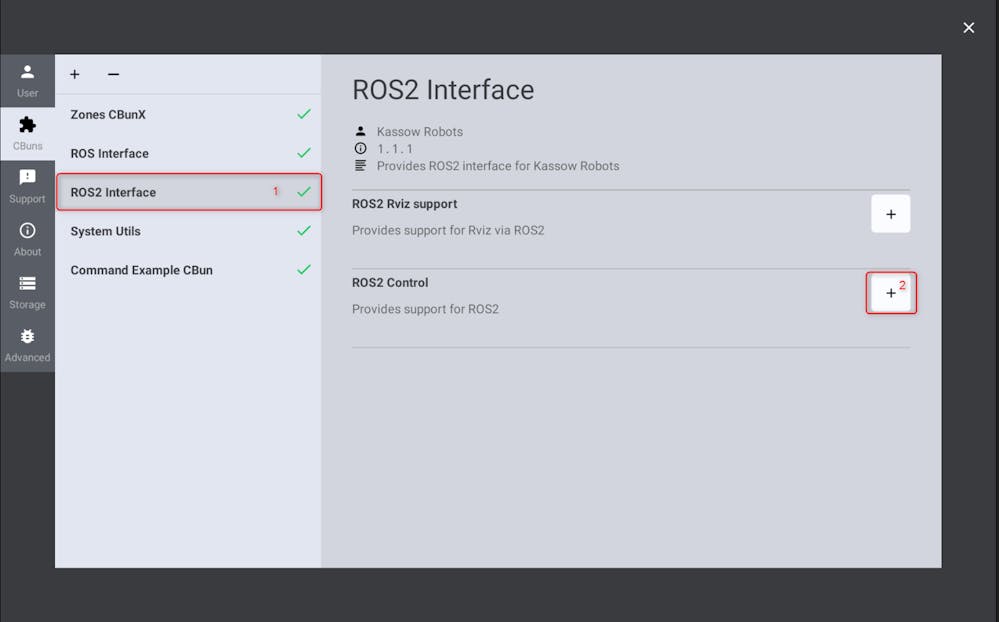Viewport: 999px width, 622px height.
Task: Click the version info icon
Action: tap(361, 148)
